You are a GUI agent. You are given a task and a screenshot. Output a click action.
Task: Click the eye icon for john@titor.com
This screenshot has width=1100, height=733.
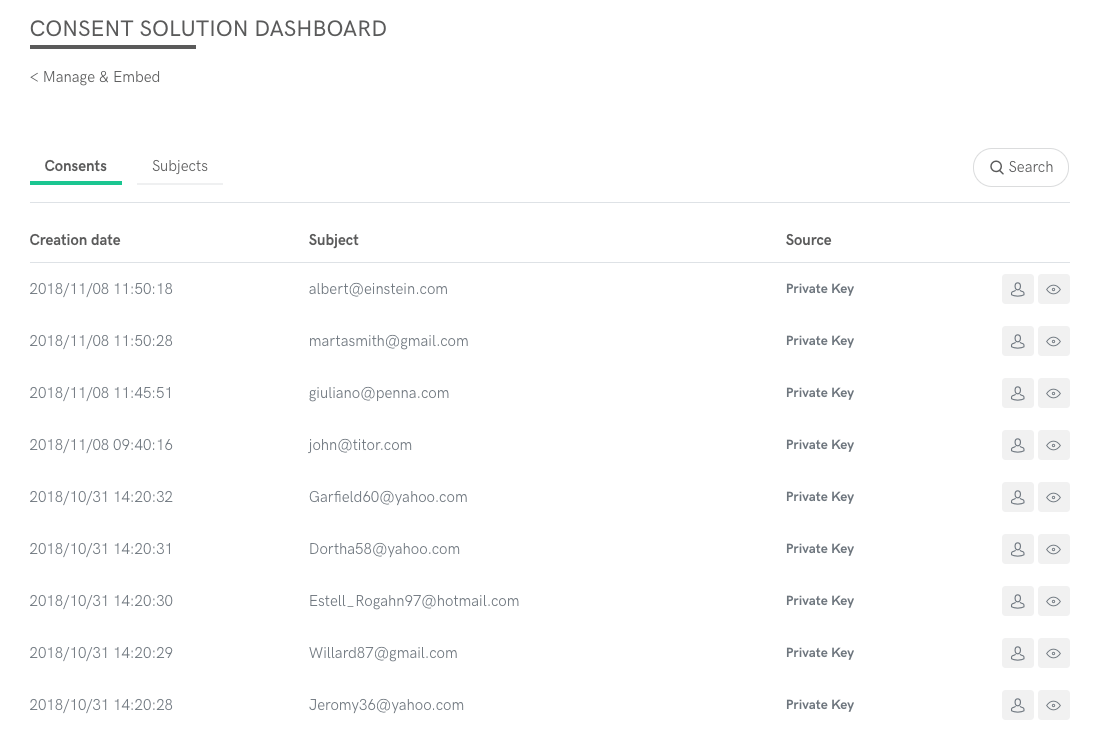click(x=1054, y=445)
